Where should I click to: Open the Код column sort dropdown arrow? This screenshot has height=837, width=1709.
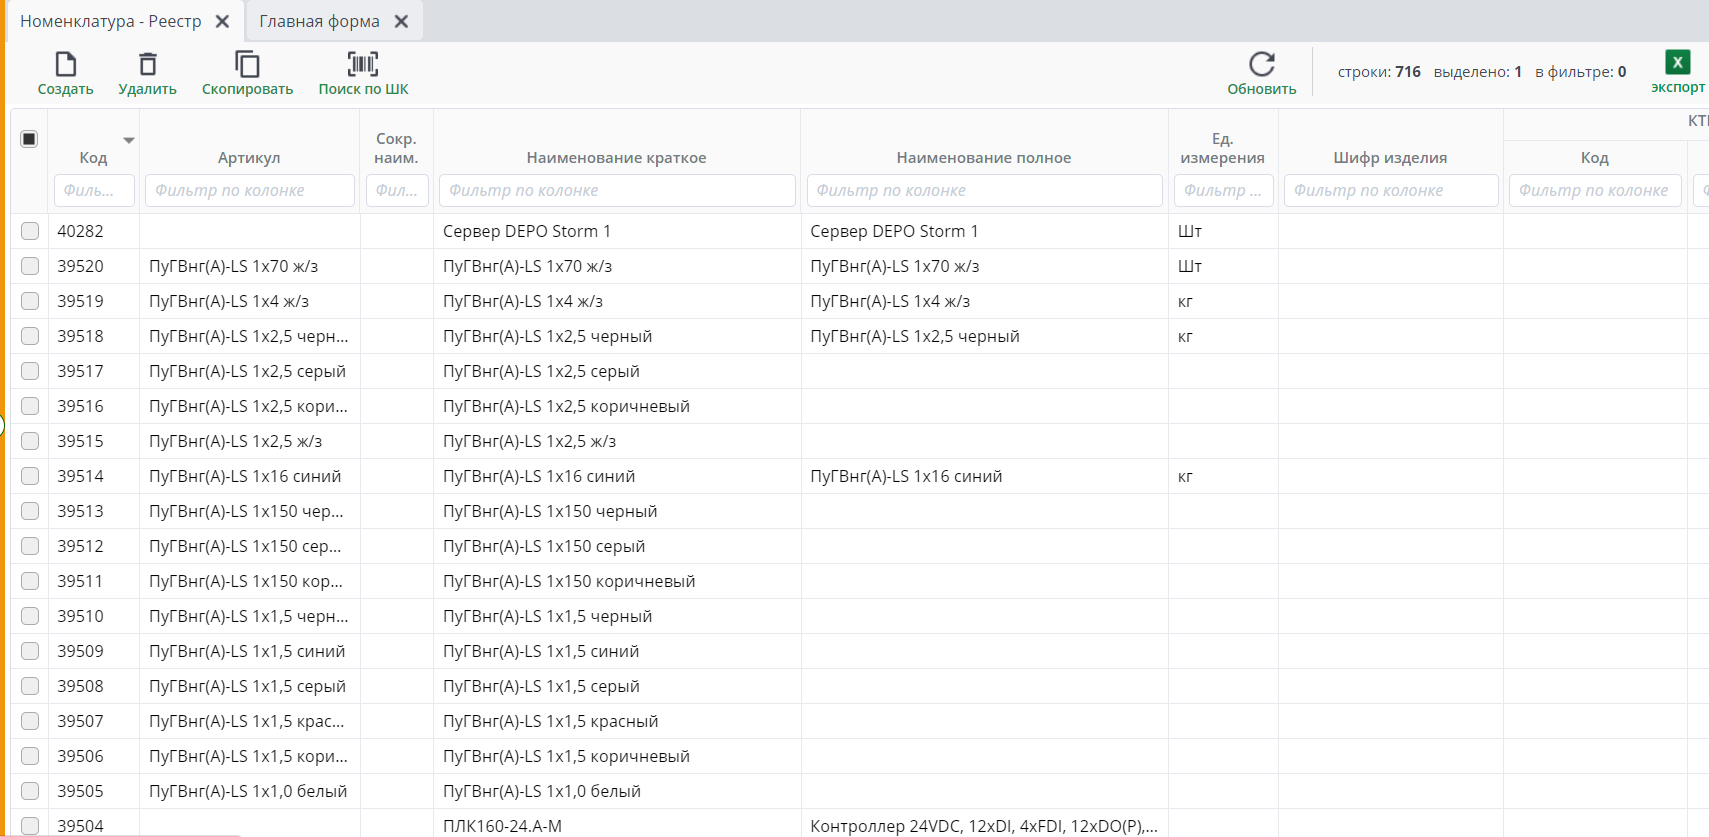pos(129,140)
